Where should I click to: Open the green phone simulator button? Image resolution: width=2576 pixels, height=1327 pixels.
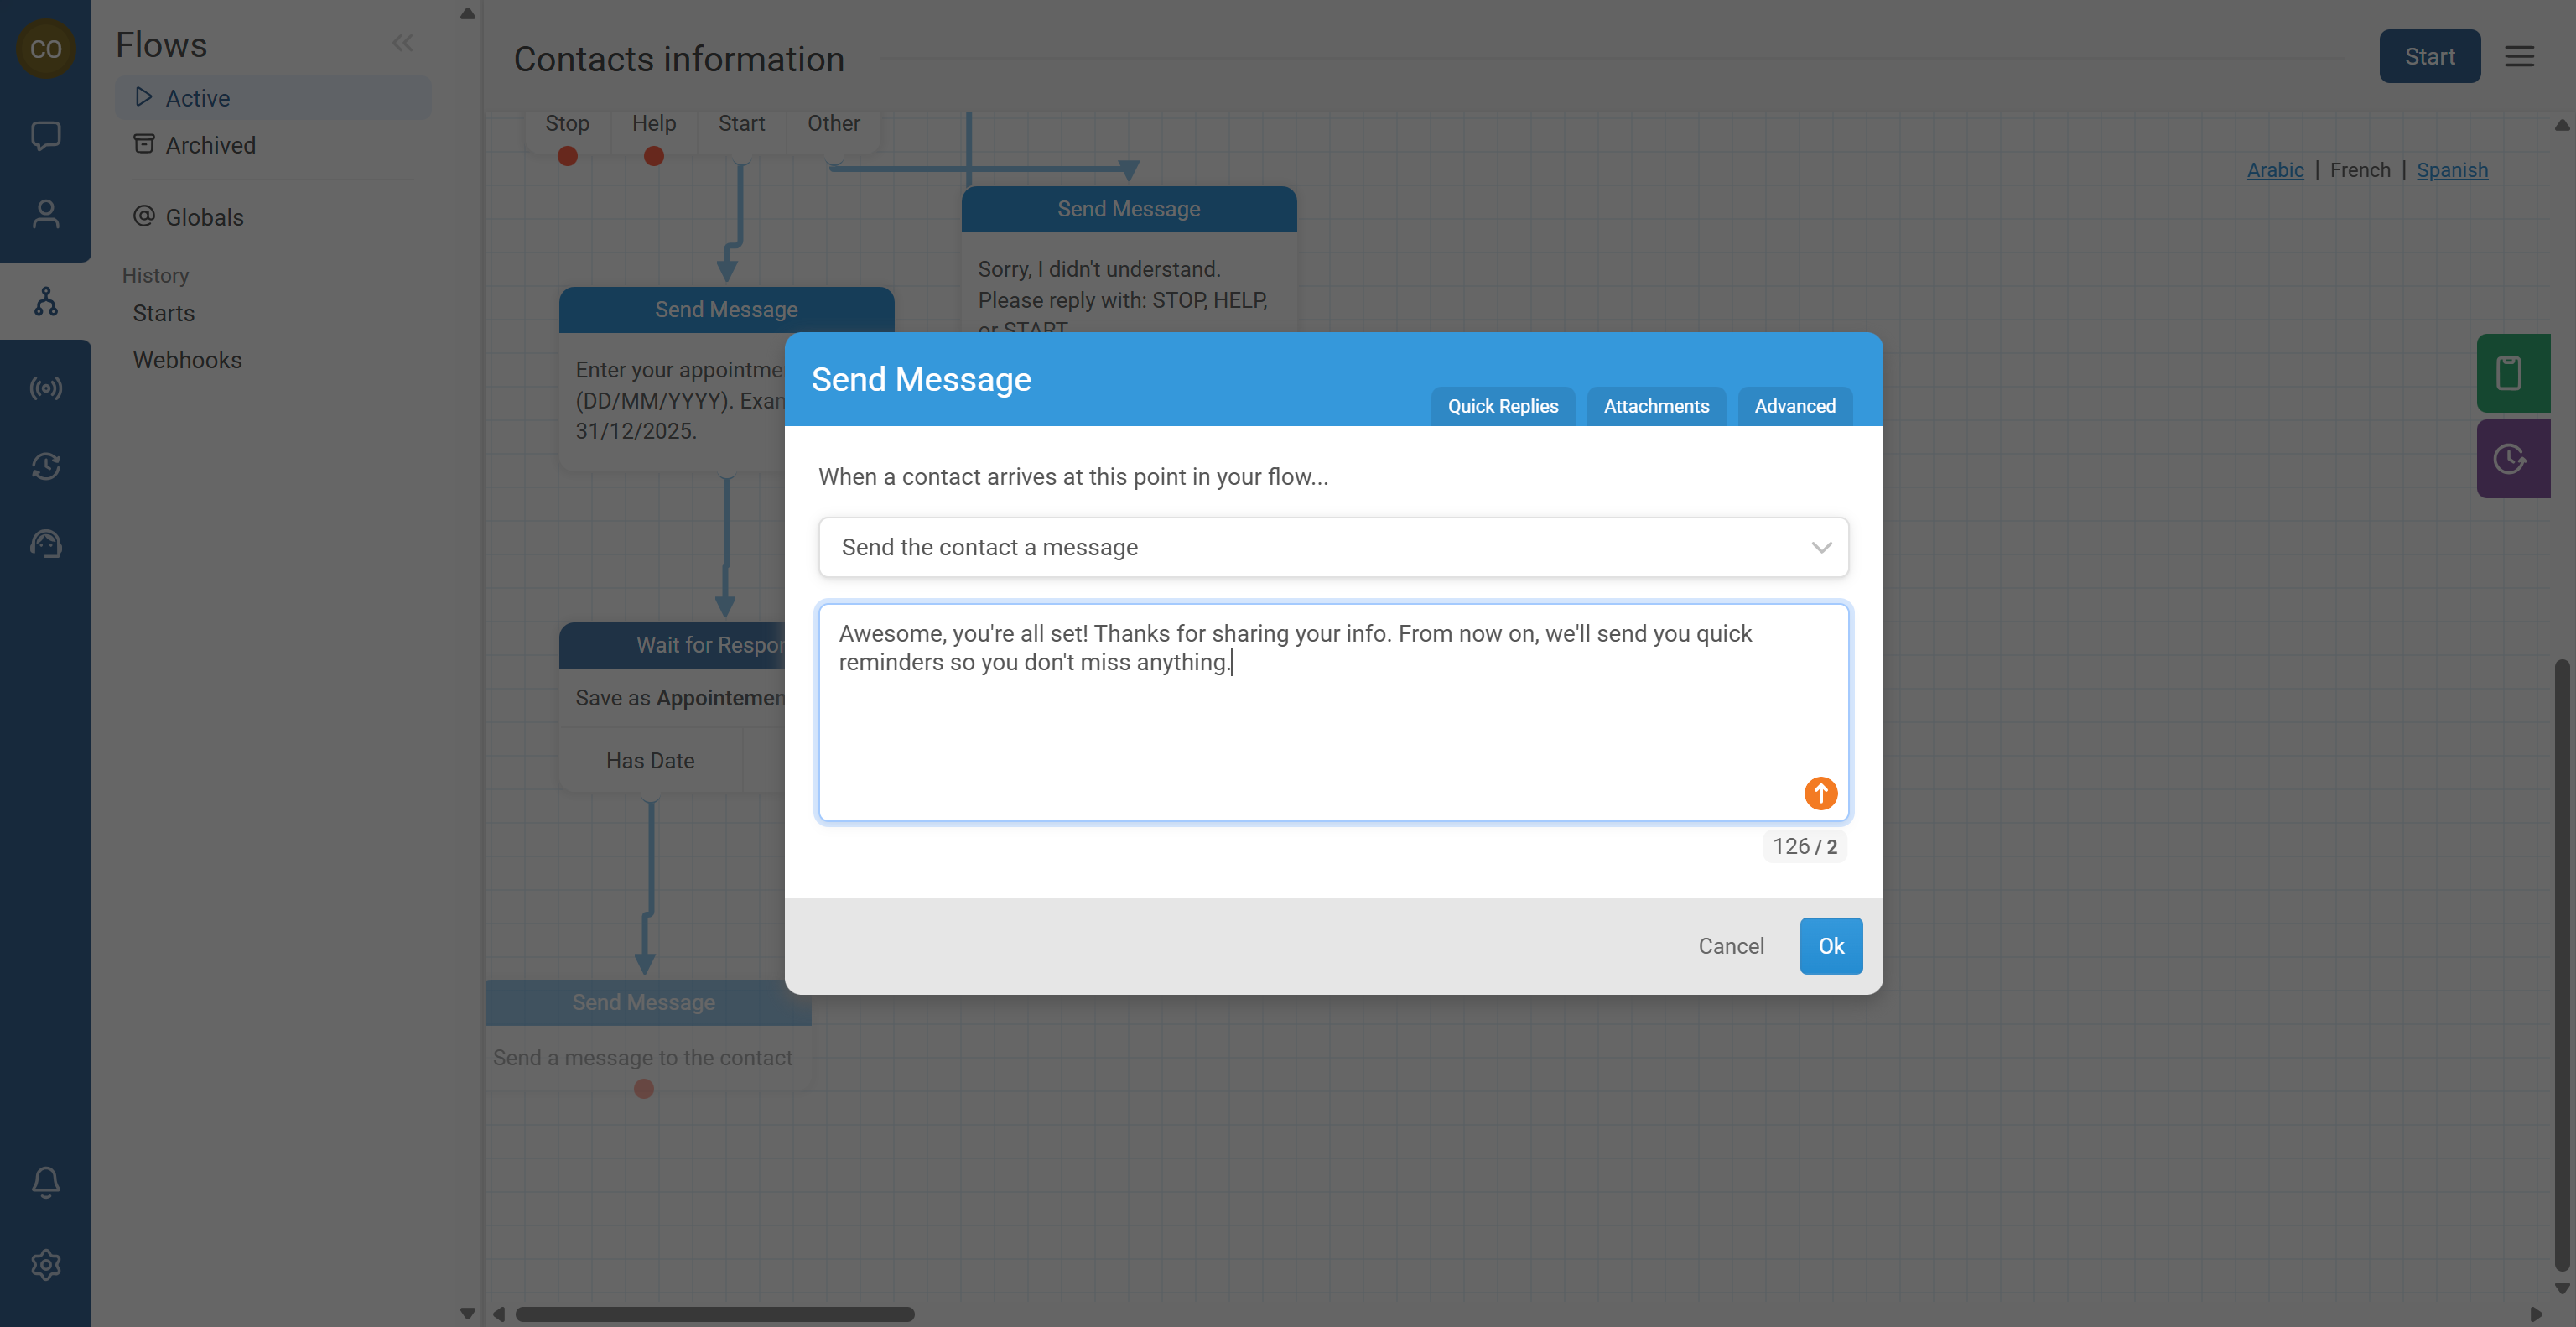(x=2511, y=373)
